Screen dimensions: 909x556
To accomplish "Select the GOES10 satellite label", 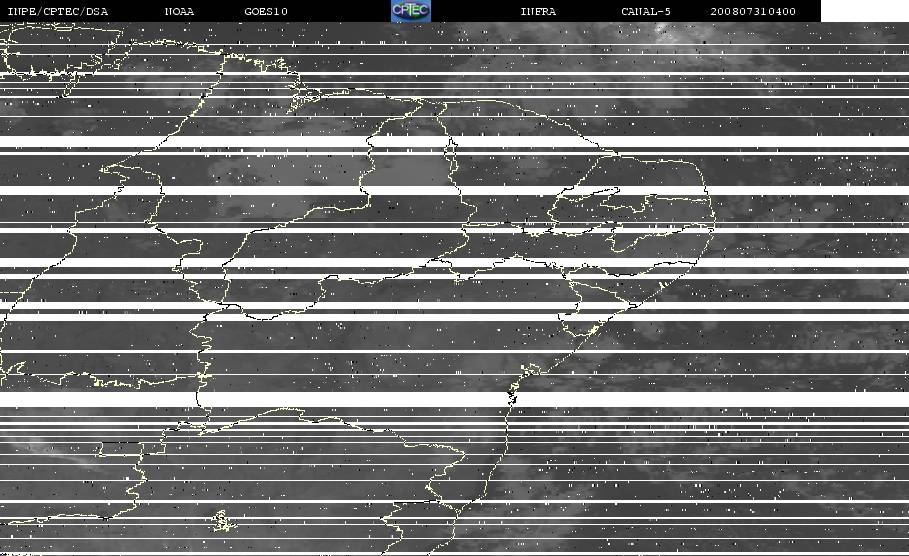I will (266, 11).
